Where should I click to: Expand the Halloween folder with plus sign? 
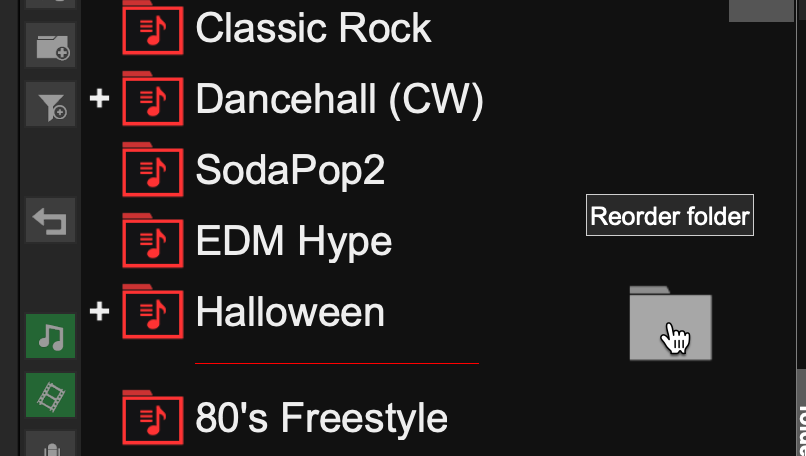pos(99,311)
